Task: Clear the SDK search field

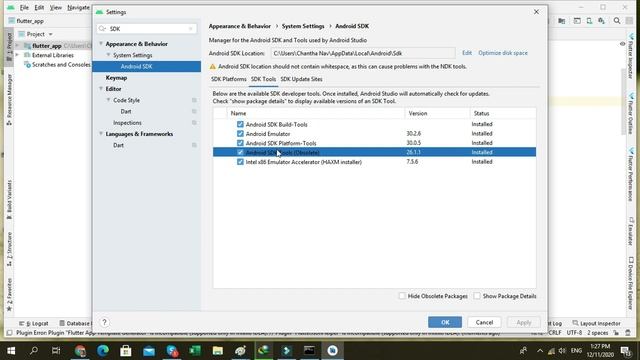Action: (x=191, y=29)
